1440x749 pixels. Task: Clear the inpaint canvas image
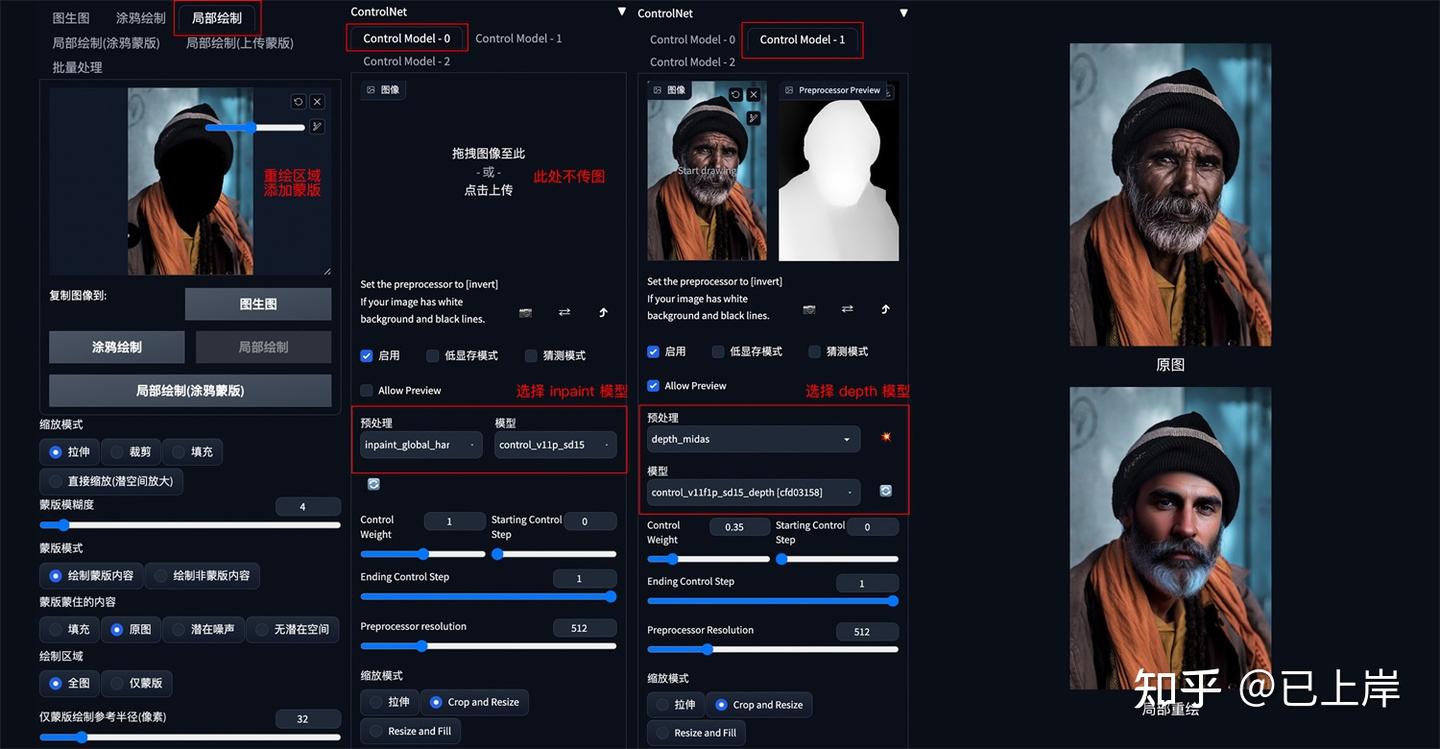click(317, 102)
